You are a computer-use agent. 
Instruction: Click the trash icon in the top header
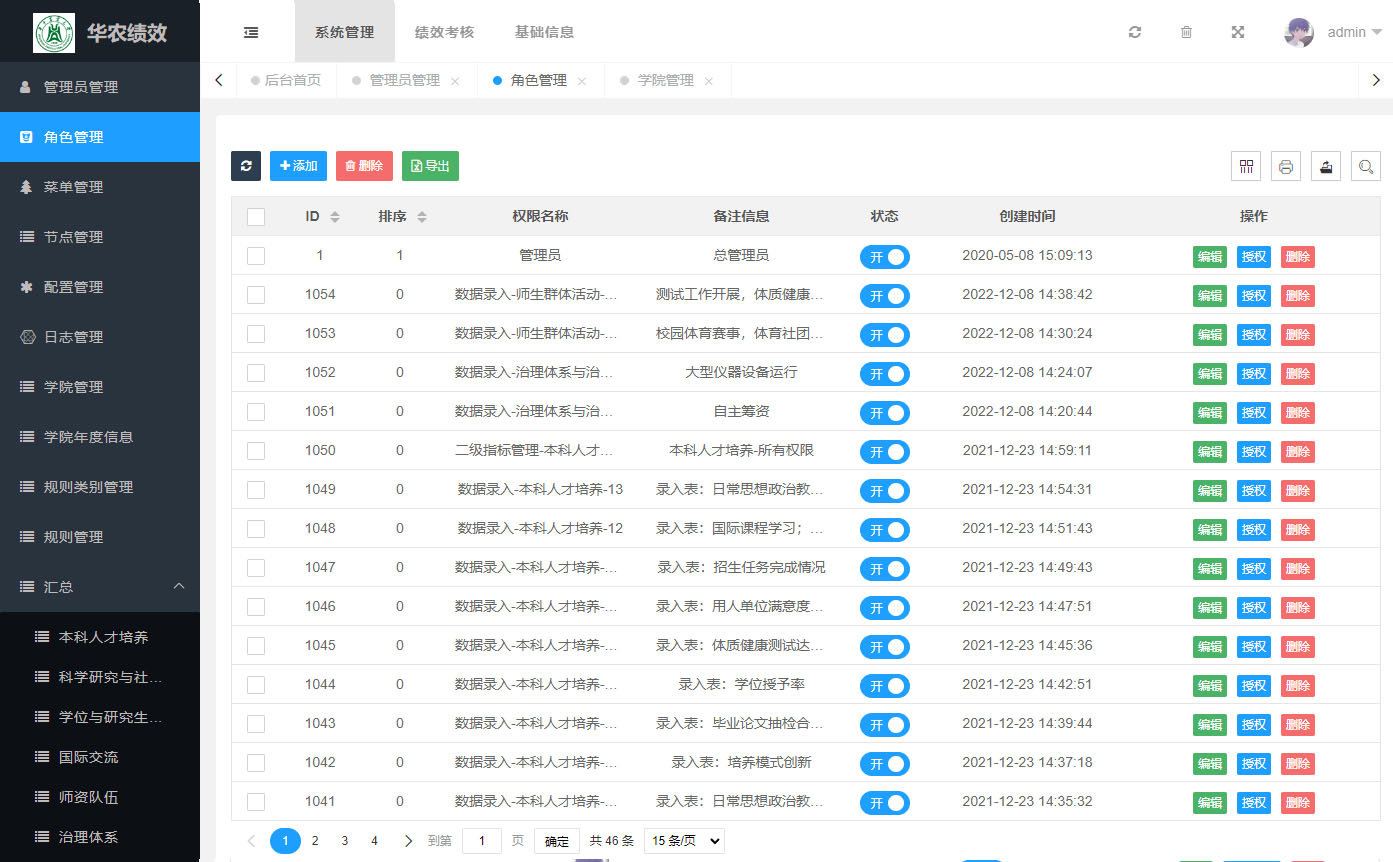tap(1186, 32)
